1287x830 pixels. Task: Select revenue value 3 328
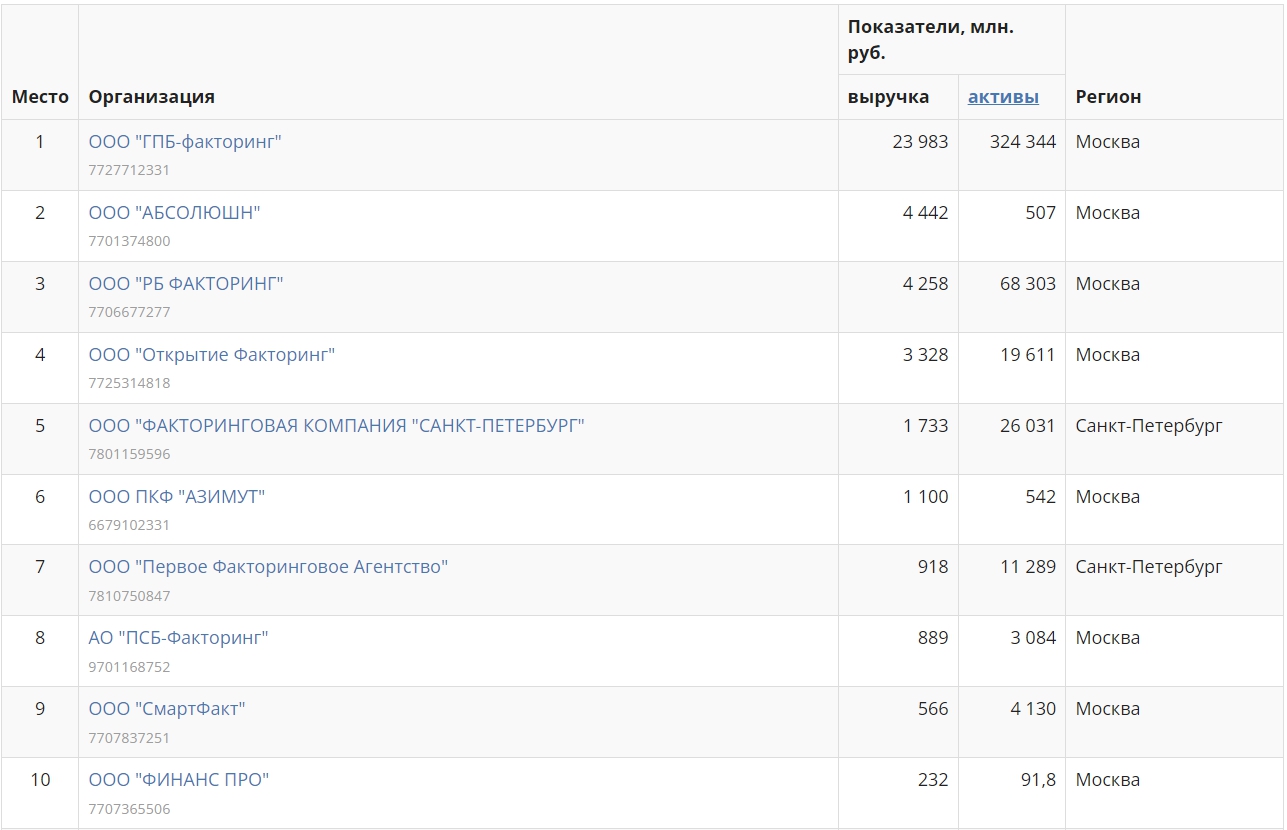pos(925,355)
